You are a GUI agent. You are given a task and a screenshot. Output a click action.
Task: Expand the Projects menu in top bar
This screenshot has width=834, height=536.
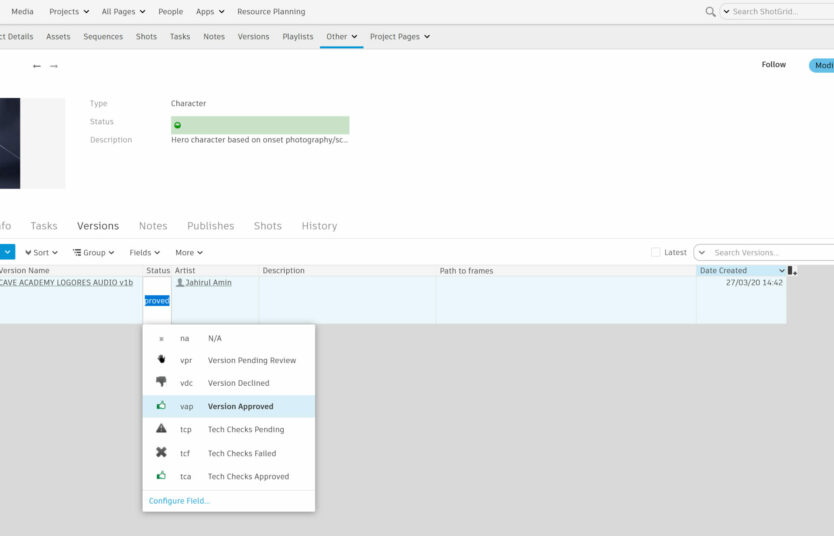[x=69, y=12]
